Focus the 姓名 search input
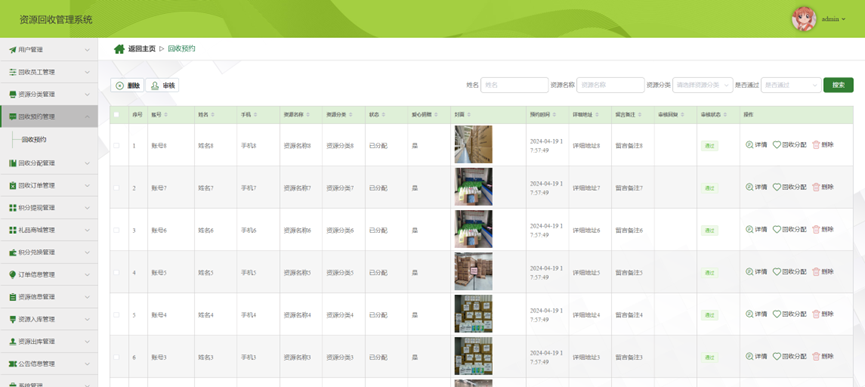This screenshot has height=387, width=865. (x=514, y=85)
